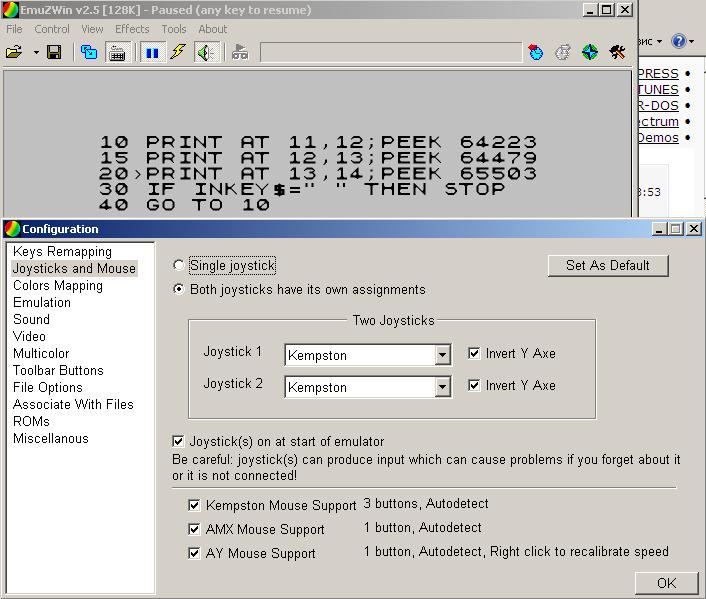
Task: Click the lightning bolt toolbar icon
Action: tap(178, 52)
